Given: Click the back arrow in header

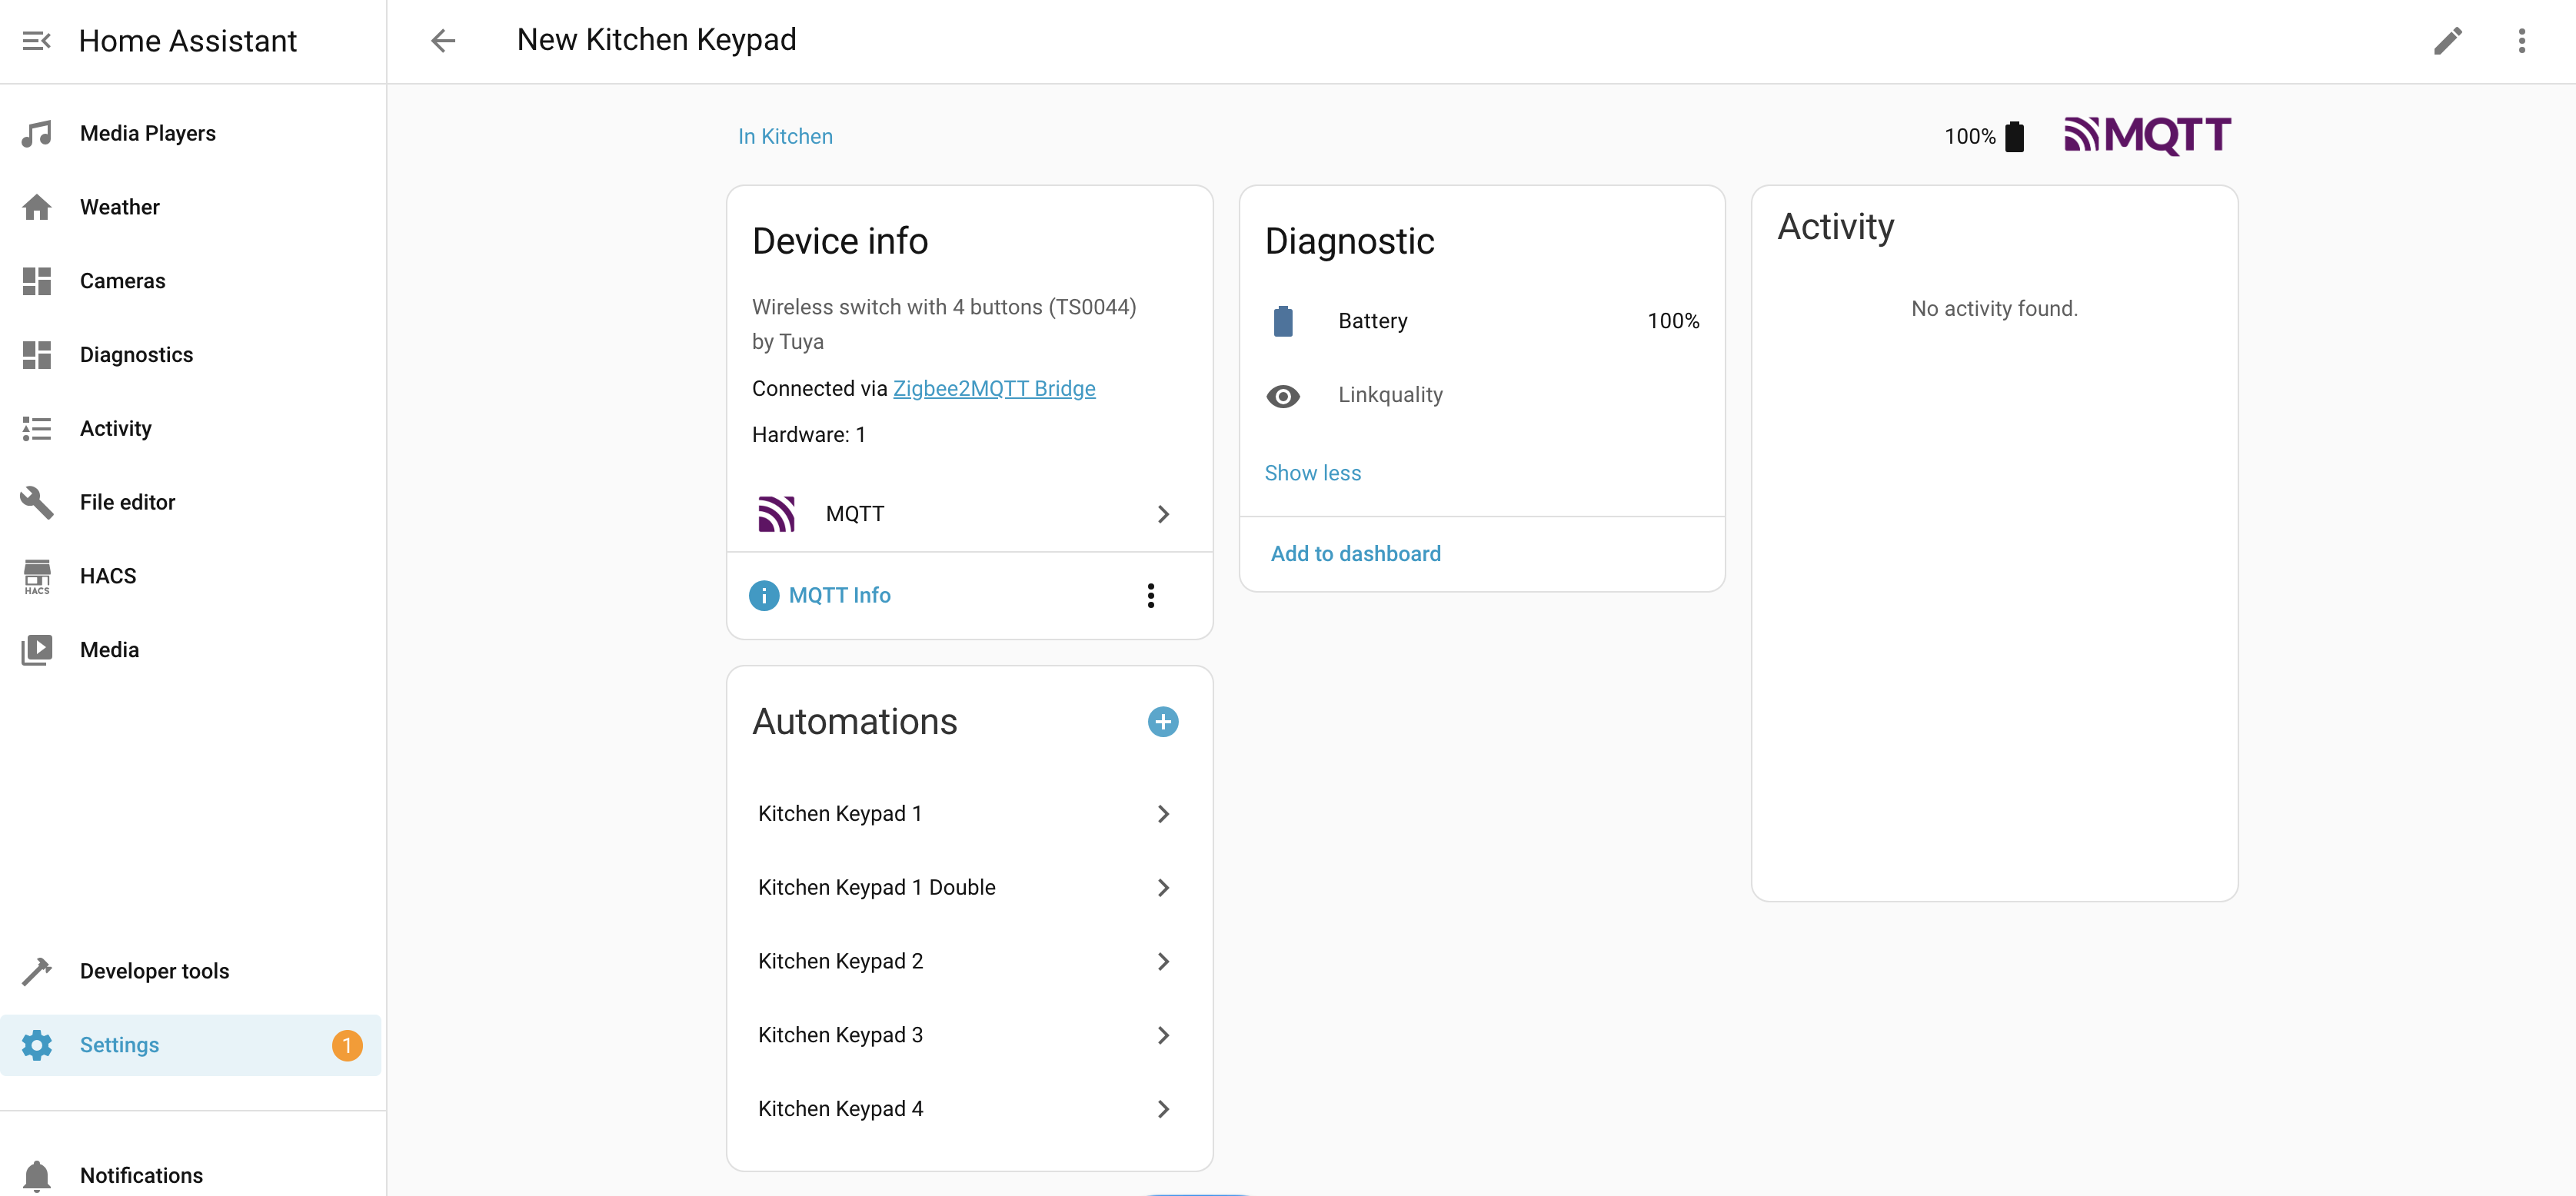Looking at the screenshot, I should pyautogui.click(x=443, y=40).
